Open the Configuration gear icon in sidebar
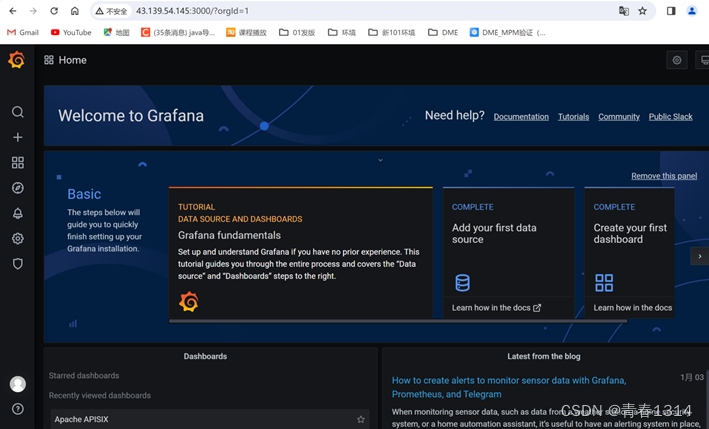 18,238
